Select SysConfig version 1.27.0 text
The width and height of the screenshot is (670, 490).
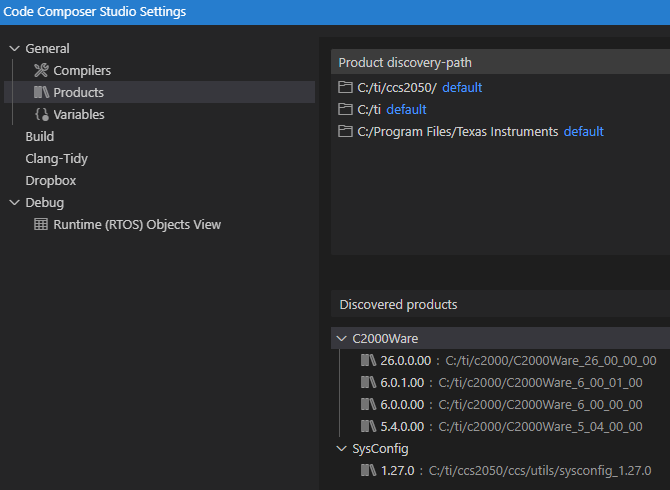click(397, 470)
